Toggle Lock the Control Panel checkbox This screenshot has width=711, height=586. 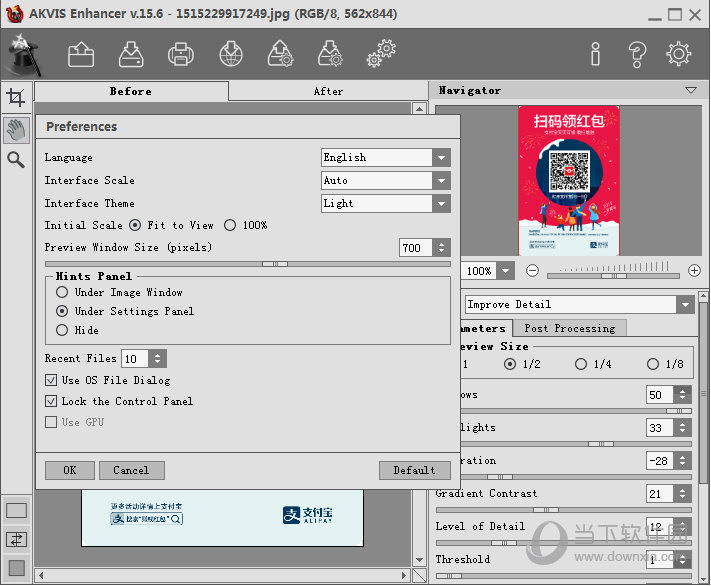click(x=51, y=401)
